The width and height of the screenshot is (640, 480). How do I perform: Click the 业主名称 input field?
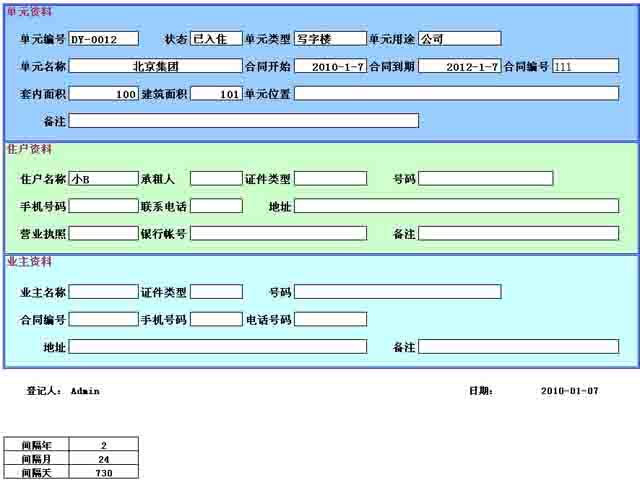(103, 292)
